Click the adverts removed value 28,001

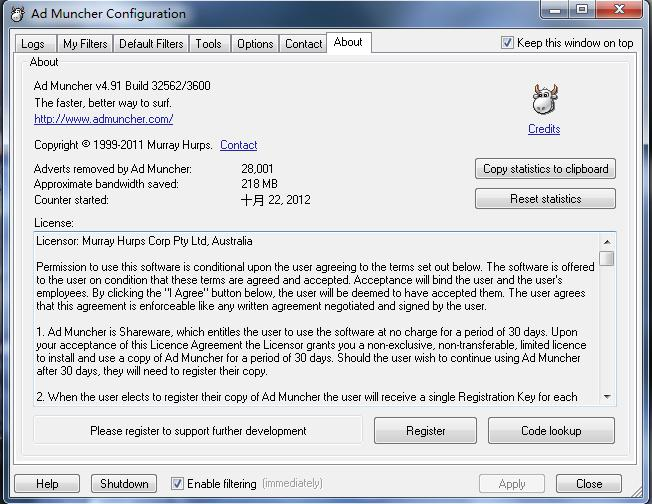(257, 169)
